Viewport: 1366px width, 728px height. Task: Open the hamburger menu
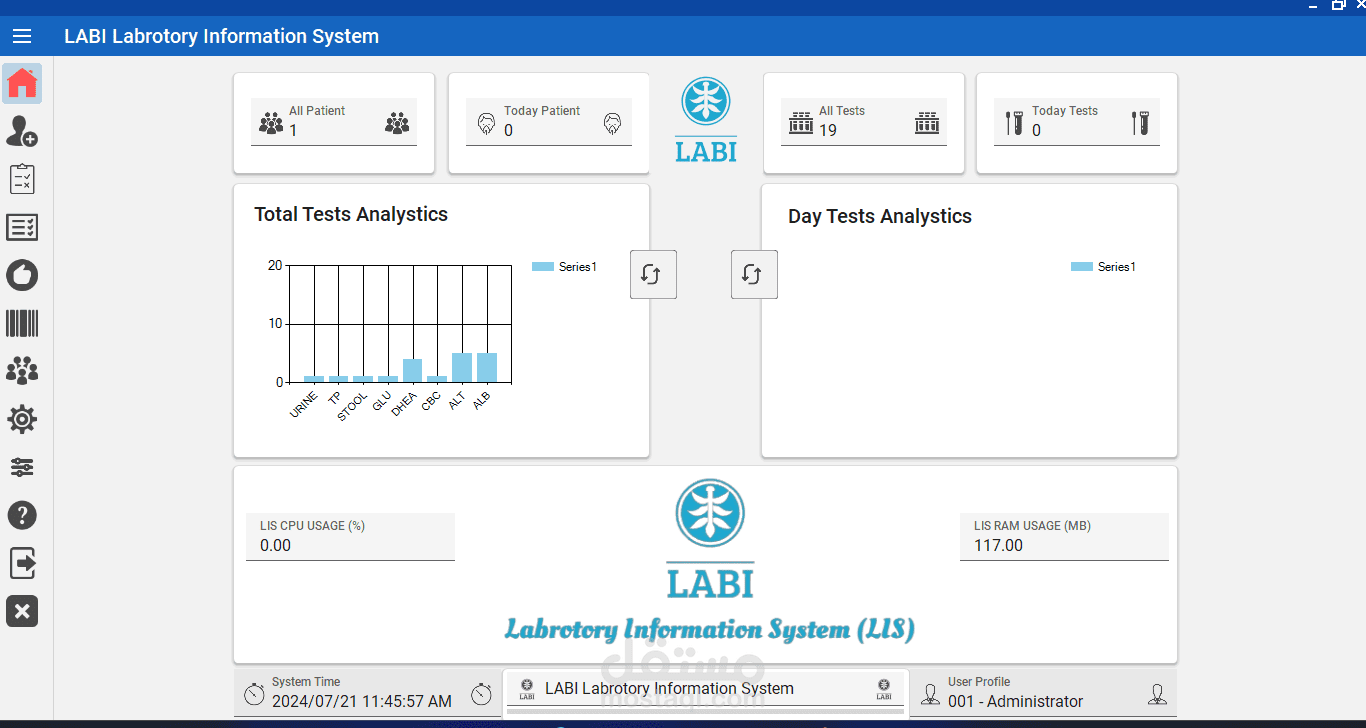22,37
